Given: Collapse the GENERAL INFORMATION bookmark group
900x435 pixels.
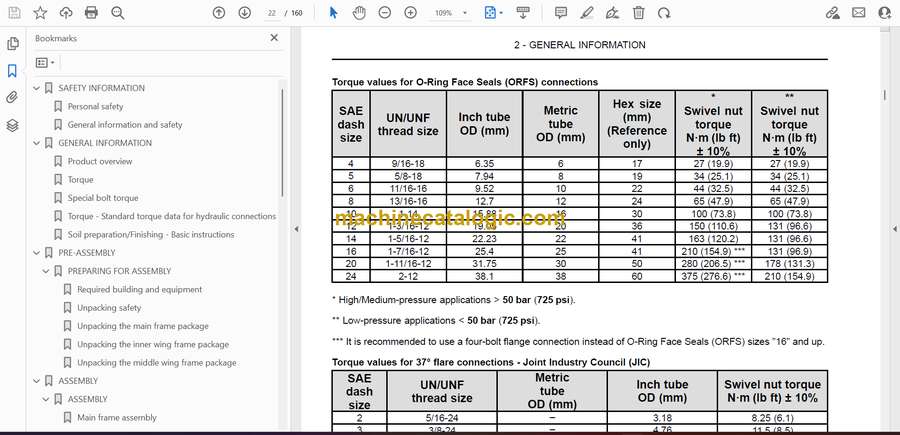Looking at the screenshot, I should point(37,143).
